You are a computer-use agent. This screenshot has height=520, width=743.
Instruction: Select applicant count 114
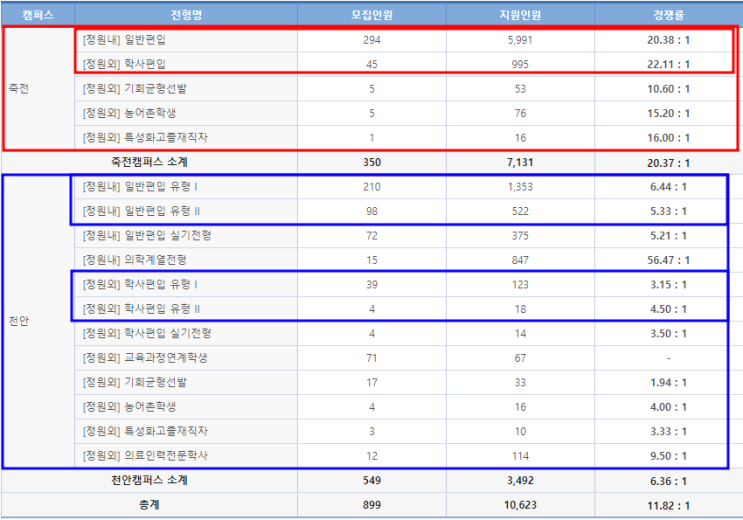520,456
